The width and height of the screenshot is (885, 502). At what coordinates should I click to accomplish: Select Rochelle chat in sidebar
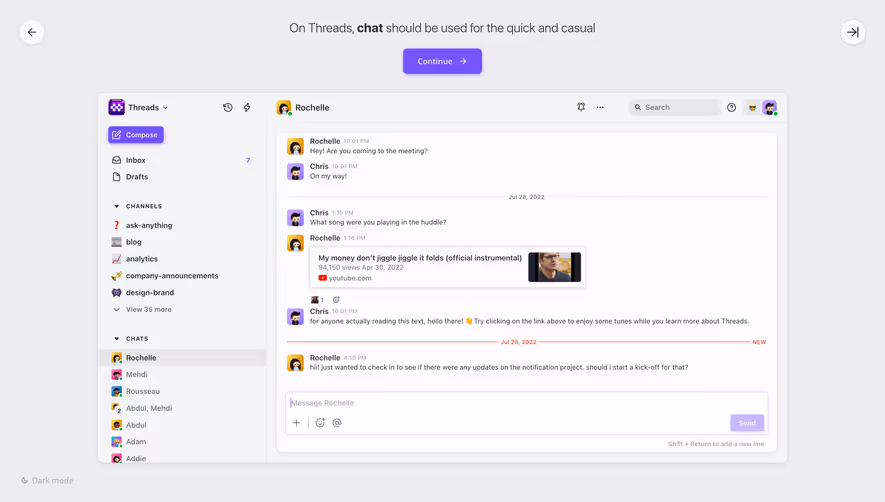[182, 357]
